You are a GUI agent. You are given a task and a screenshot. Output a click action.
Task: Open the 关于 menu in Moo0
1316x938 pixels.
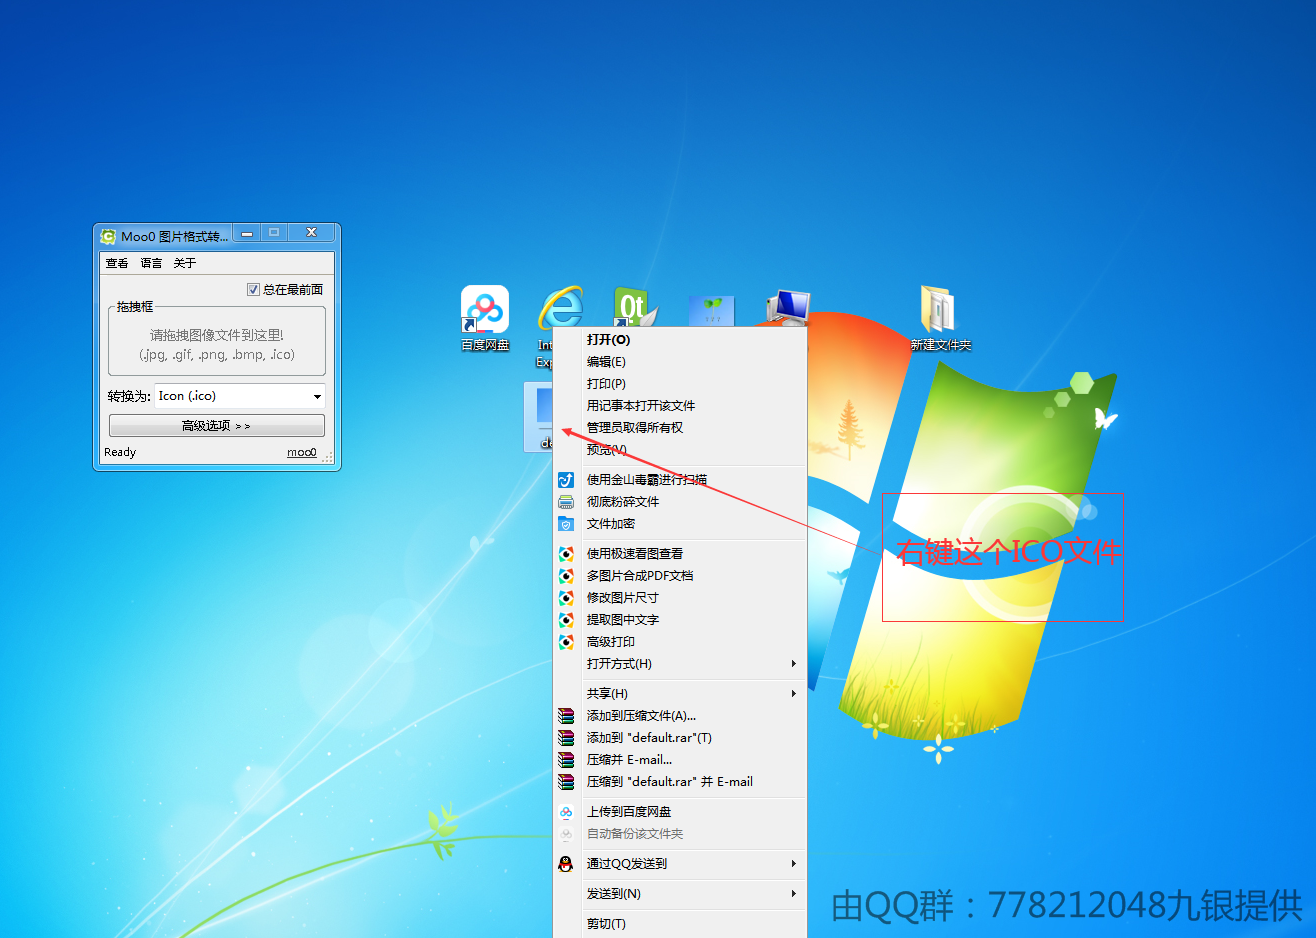click(x=185, y=263)
